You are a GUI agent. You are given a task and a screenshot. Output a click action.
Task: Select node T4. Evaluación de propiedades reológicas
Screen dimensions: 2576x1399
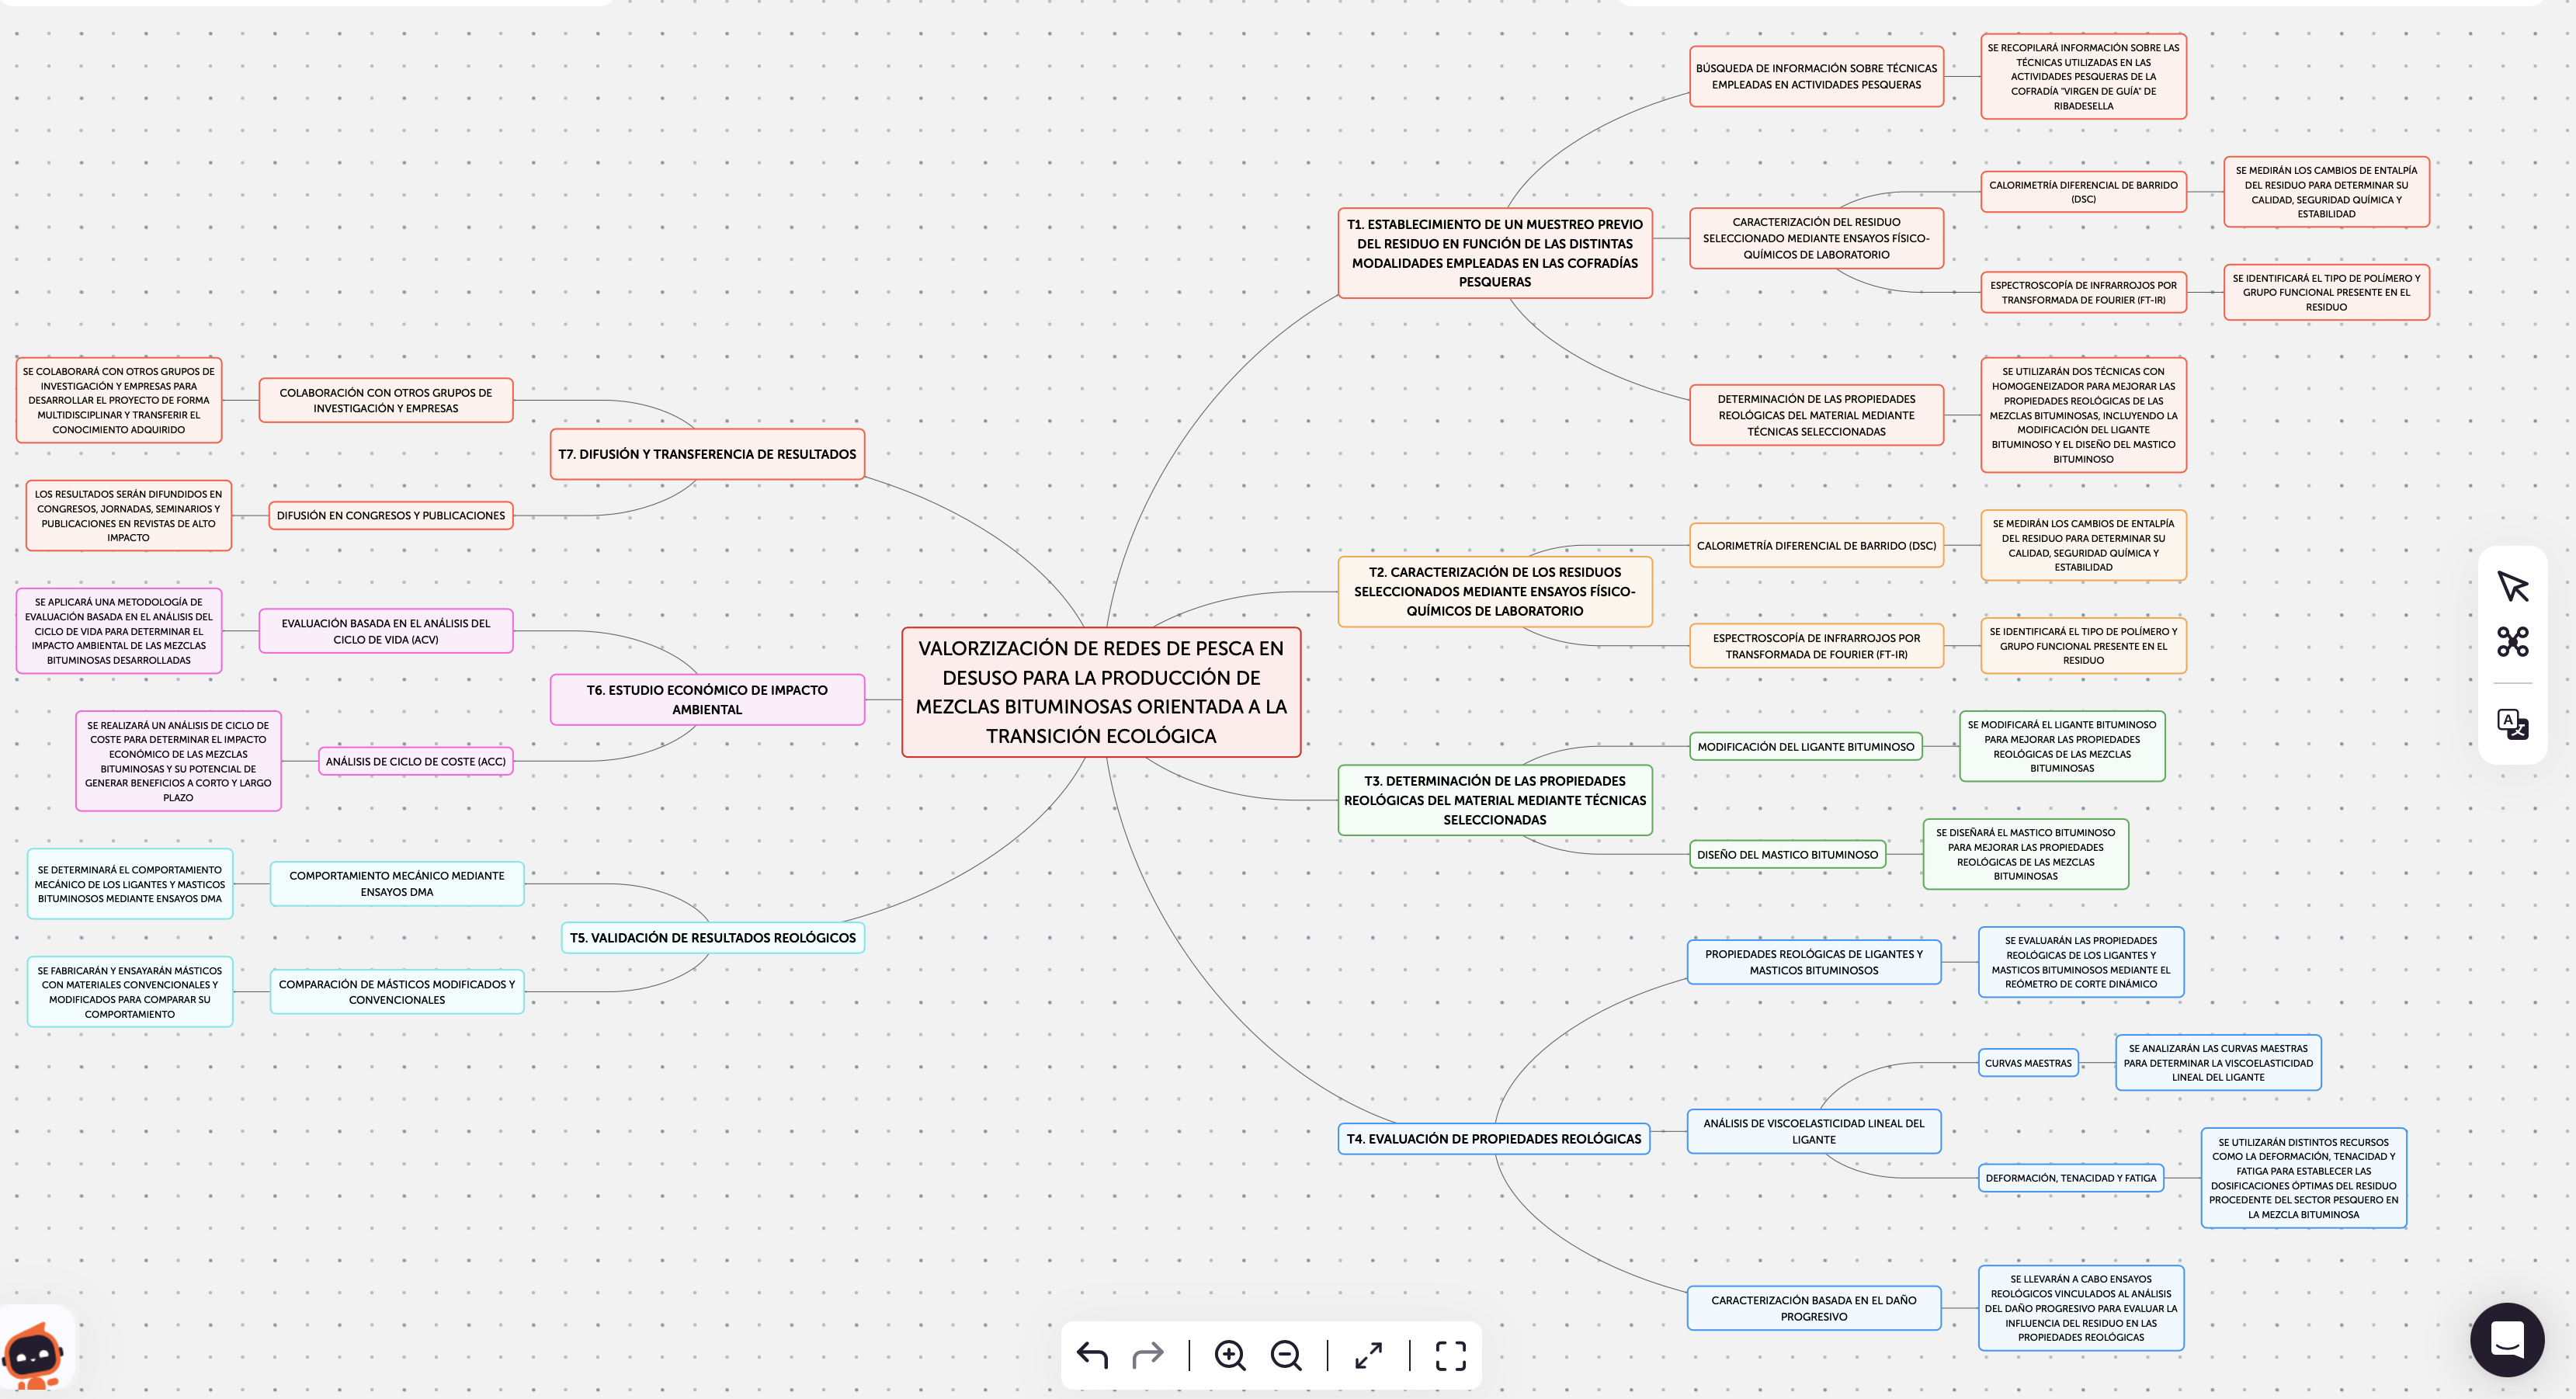coord(1493,1138)
